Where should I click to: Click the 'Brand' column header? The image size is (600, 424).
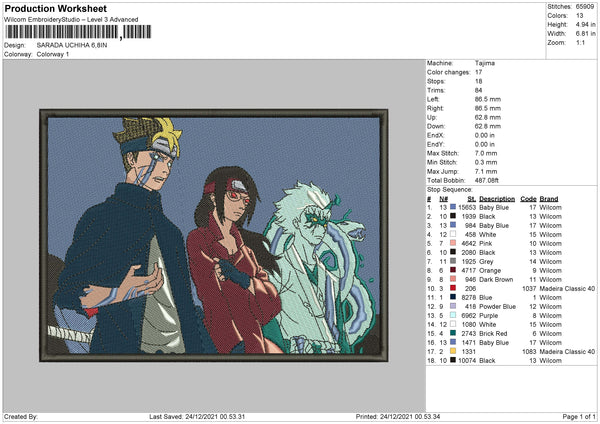pyautogui.click(x=549, y=199)
